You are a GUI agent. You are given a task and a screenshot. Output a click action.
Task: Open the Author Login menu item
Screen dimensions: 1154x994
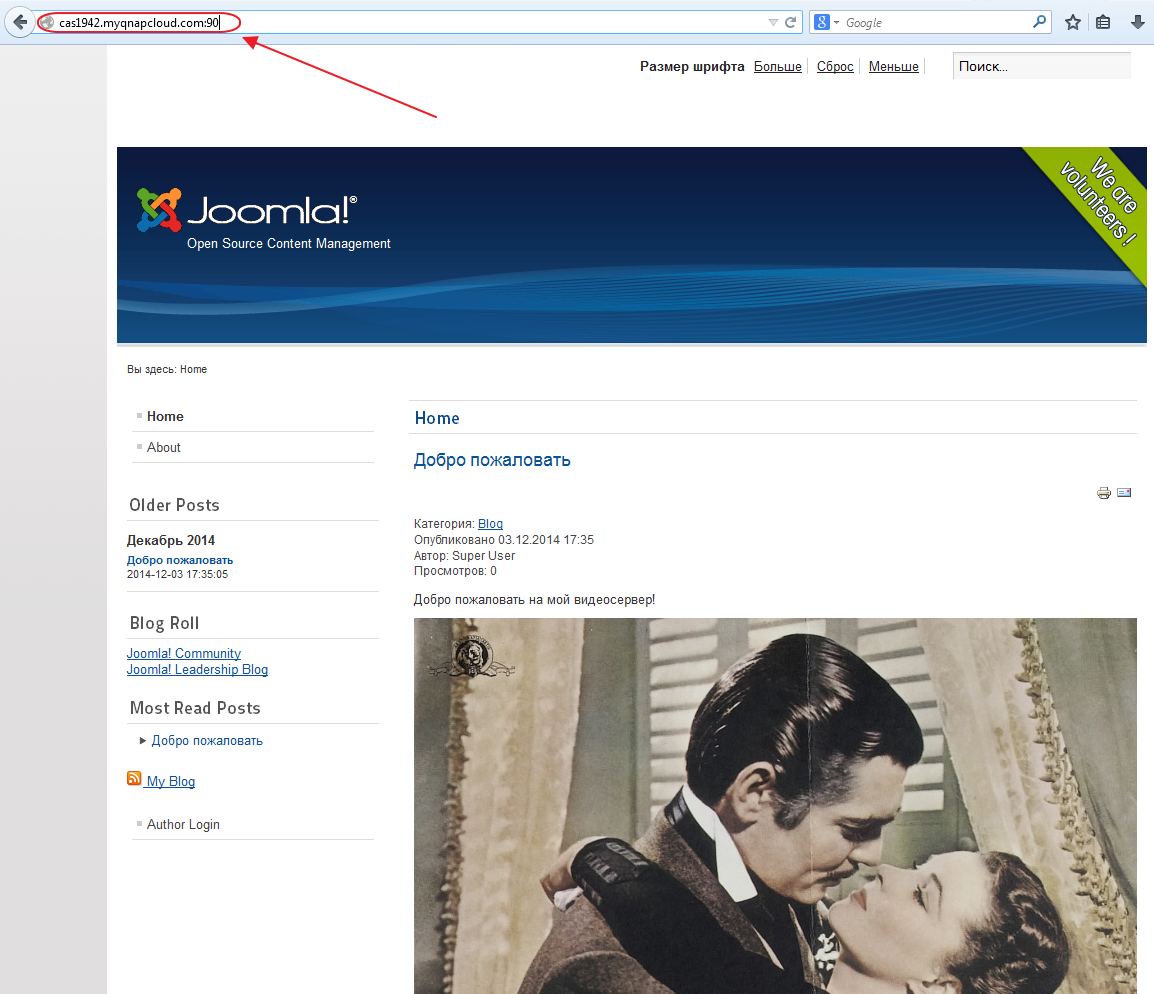tap(183, 825)
